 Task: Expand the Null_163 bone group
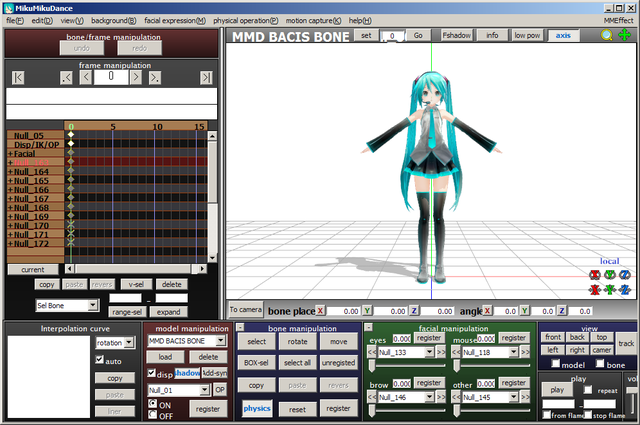(10, 162)
